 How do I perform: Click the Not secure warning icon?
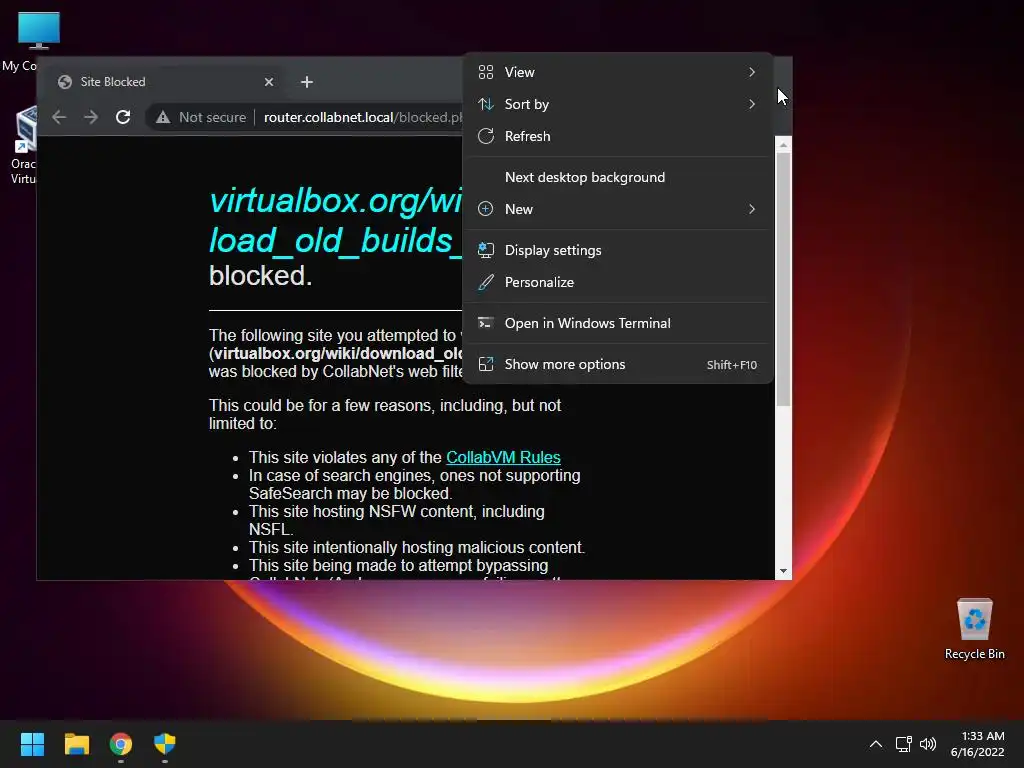point(163,118)
